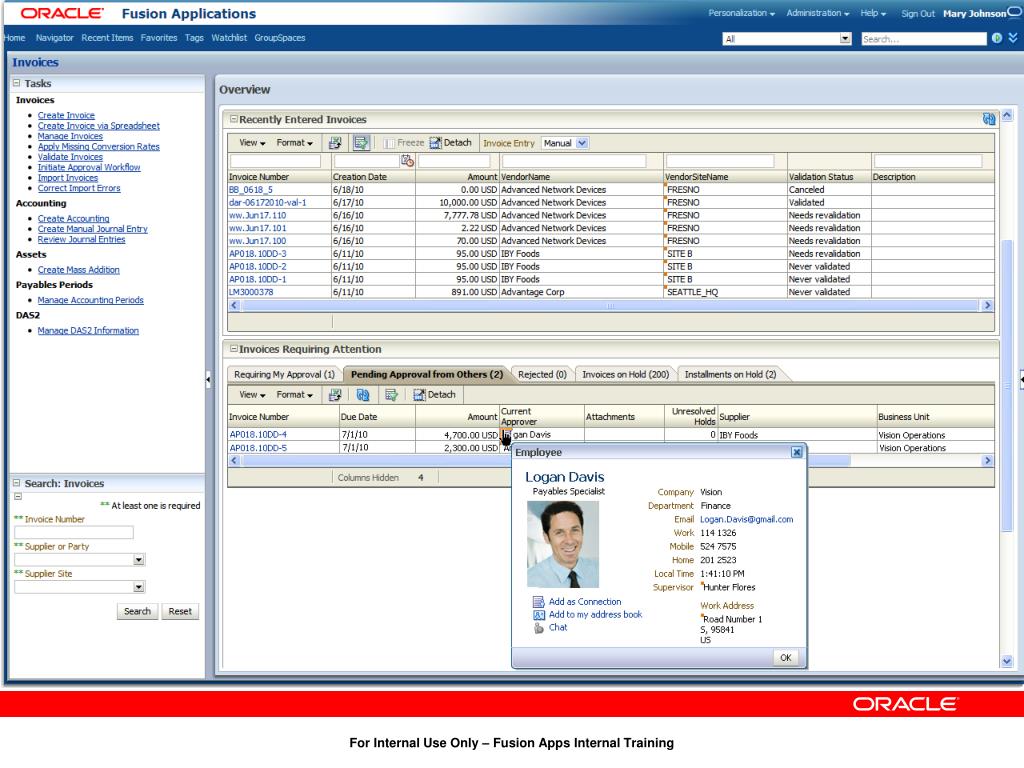Close the Employee popup with the X

797,452
